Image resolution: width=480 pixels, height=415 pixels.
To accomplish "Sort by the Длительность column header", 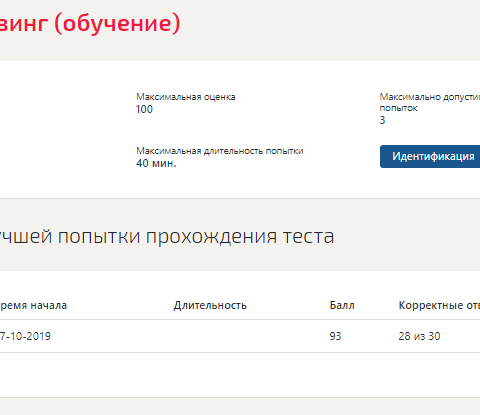I will click(210, 305).
